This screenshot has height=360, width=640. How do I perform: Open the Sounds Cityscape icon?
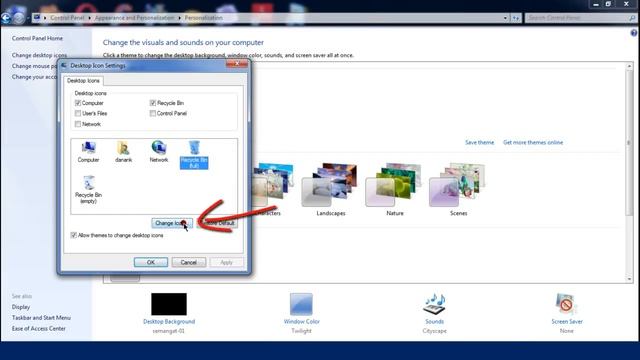tap(434, 304)
